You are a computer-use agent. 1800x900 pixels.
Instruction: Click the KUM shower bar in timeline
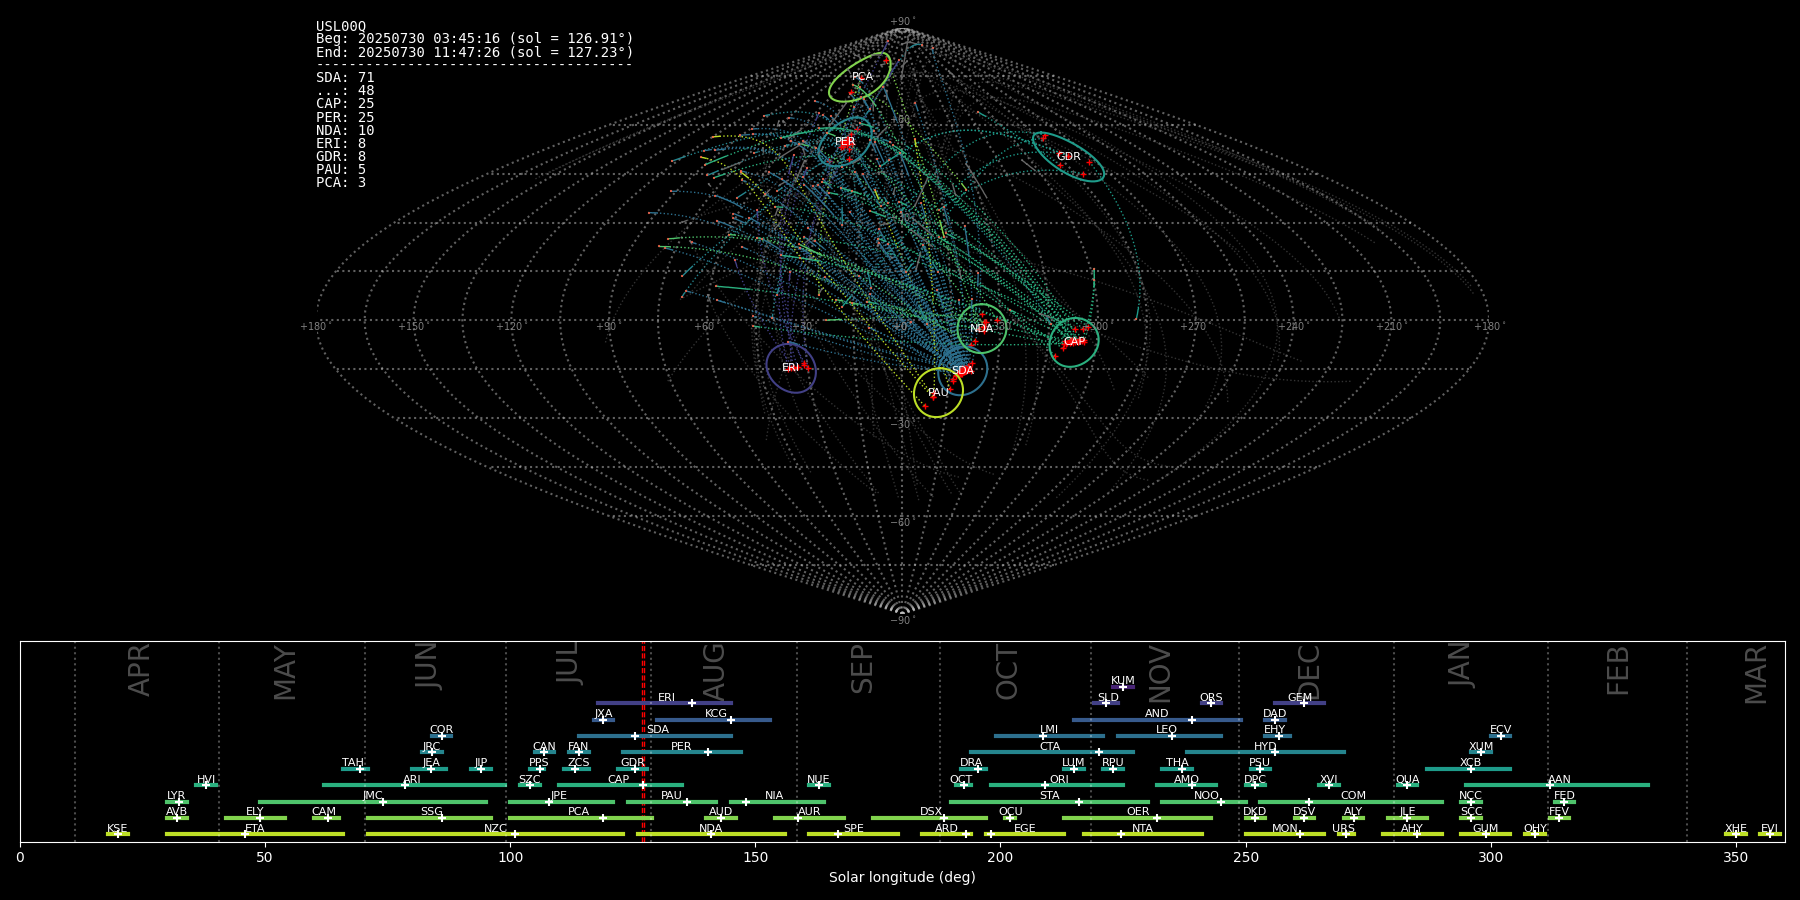pos(1123,687)
